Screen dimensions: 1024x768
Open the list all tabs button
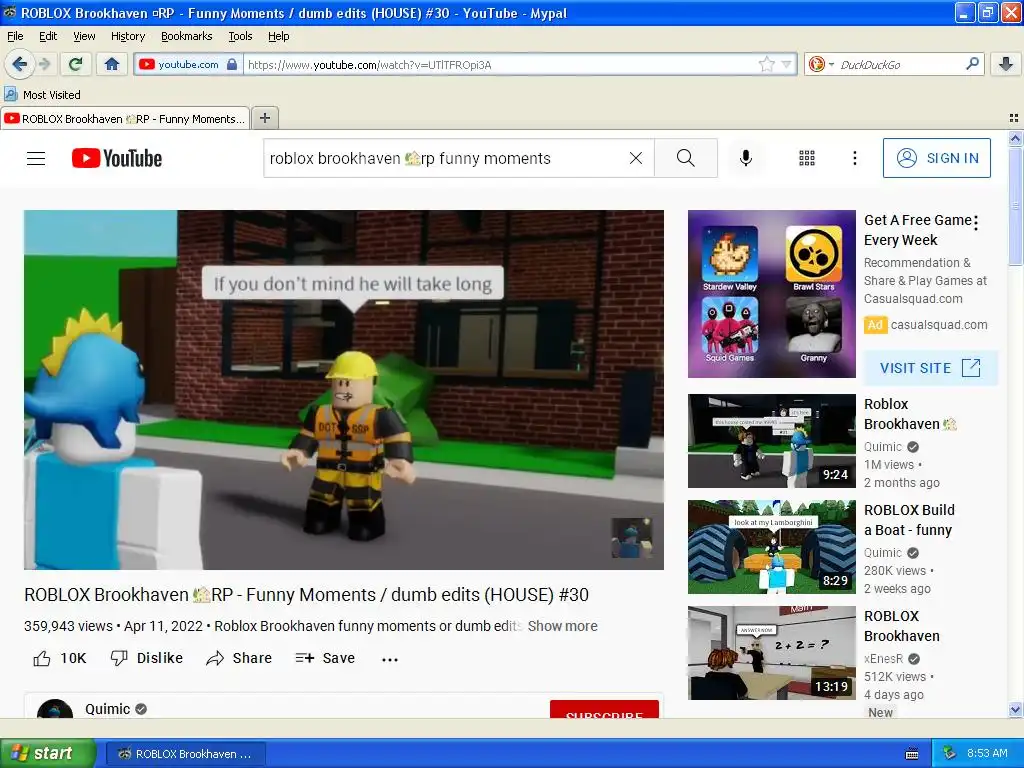pos(1014,118)
